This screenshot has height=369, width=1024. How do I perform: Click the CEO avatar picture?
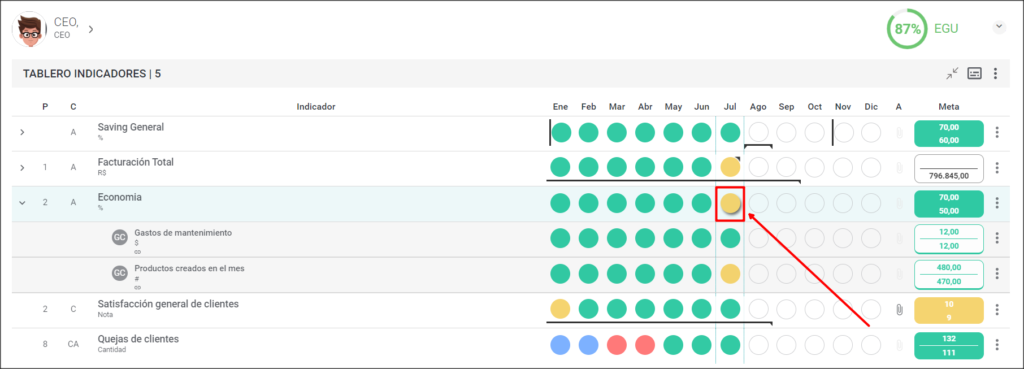[29, 29]
